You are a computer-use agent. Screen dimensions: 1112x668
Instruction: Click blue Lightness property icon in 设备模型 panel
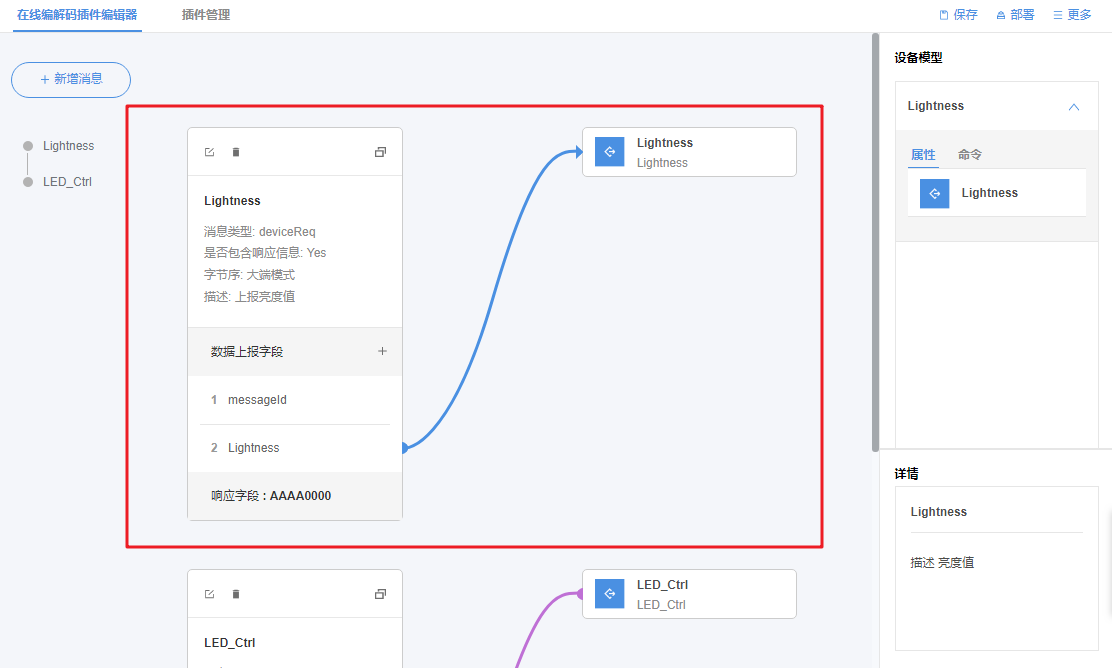[x=934, y=193]
